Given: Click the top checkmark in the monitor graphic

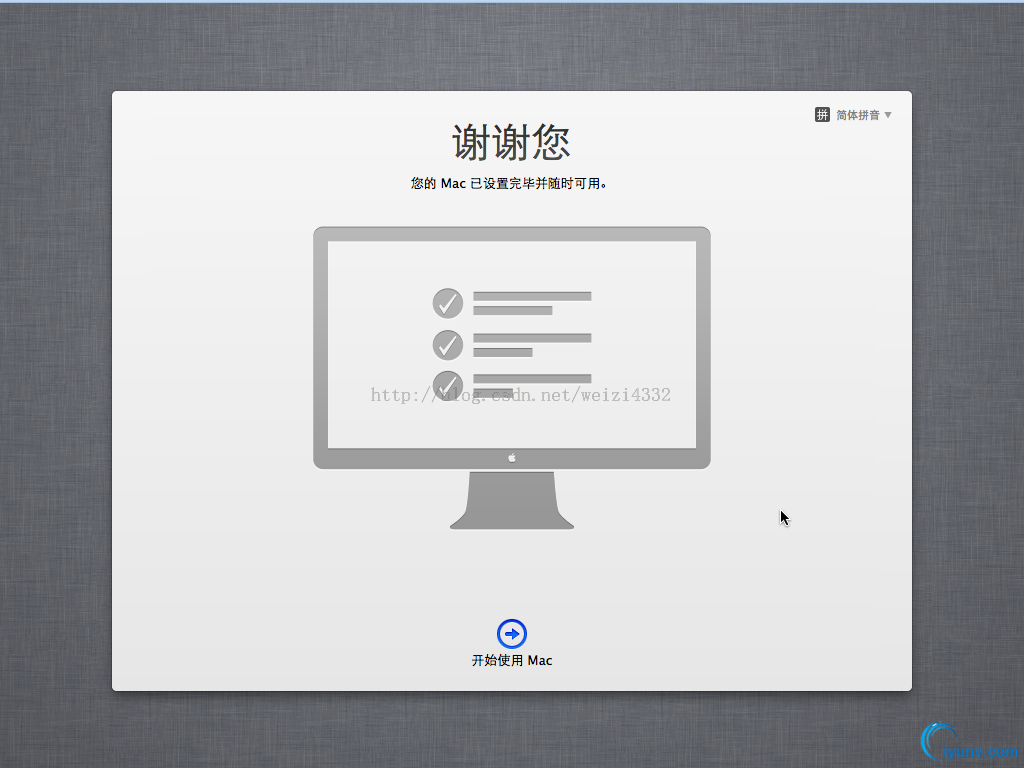Looking at the screenshot, I should tap(447, 303).
